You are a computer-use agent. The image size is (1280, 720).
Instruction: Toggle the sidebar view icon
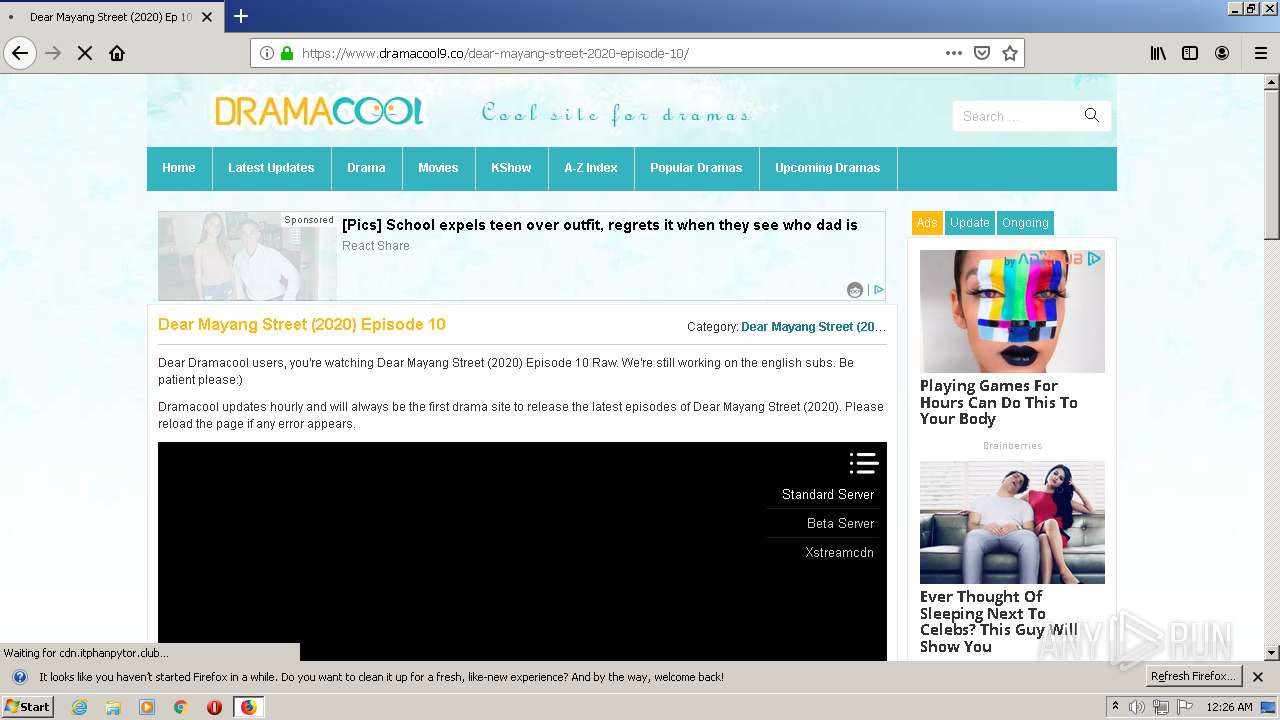pyautogui.click(x=1190, y=53)
